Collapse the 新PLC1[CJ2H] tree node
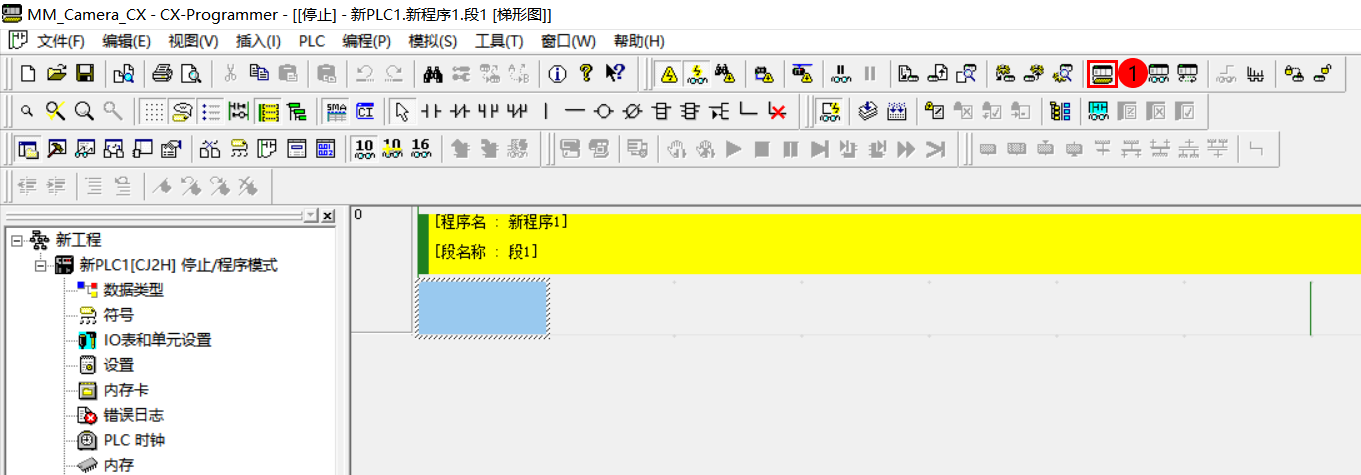1361x475 pixels. pyautogui.click(x=40, y=266)
